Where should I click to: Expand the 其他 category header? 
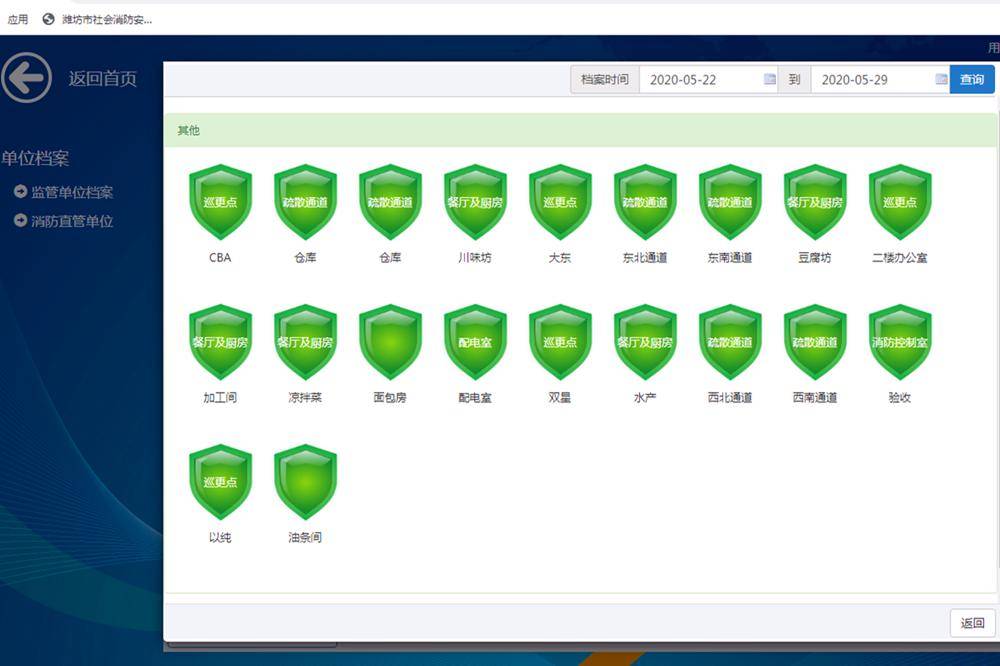(x=580, y=131)
